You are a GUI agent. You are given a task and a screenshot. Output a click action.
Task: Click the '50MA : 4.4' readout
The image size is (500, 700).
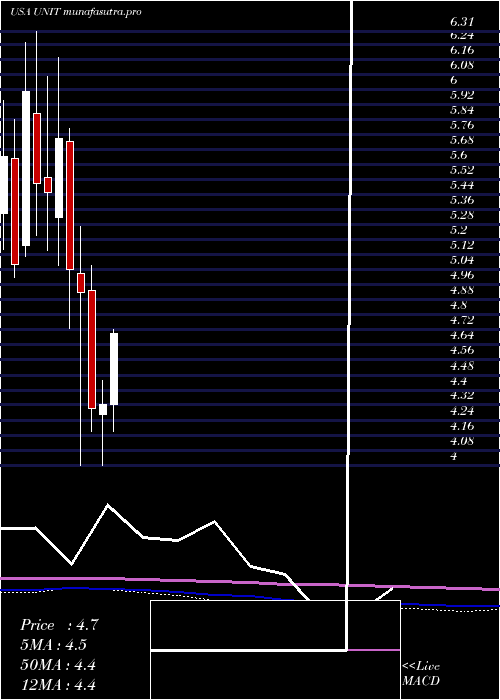coord(58,665)
